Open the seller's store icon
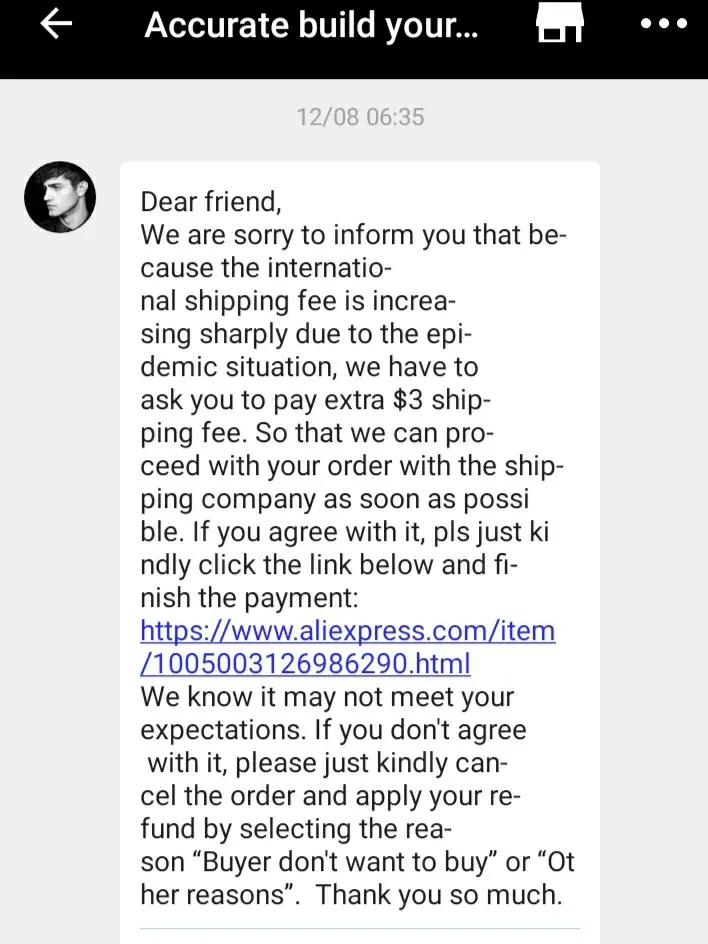This screenshot has height=944, width=708. click(x=560, y=25)
